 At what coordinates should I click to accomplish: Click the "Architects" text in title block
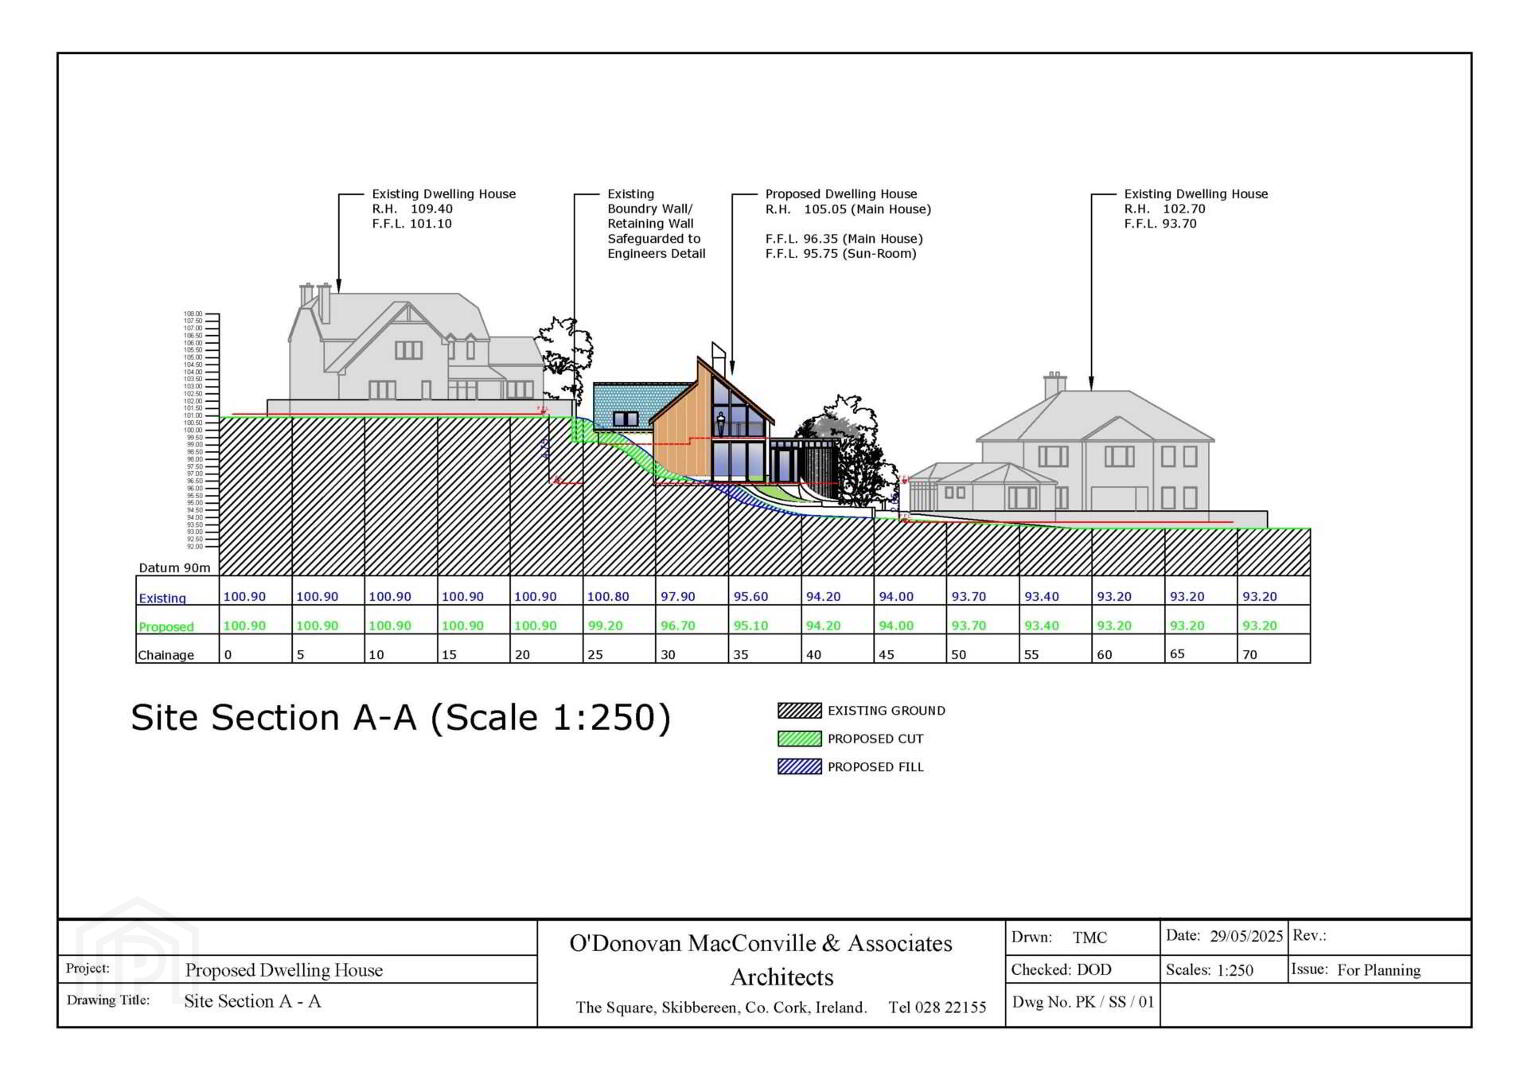point(782,977)
